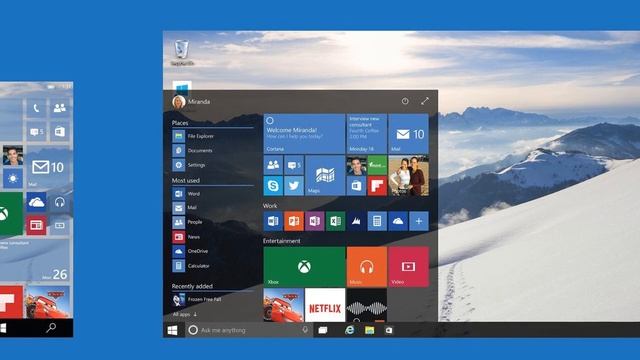
Task: Launch the Skype tile
Action: (x=273, y=186)
